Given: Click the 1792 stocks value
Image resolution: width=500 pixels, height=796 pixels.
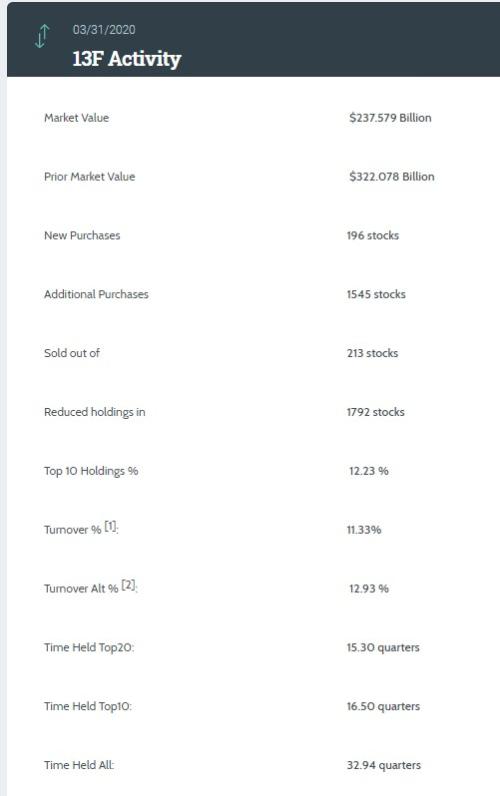Looking at the screenshot, I should pos(376,412).
